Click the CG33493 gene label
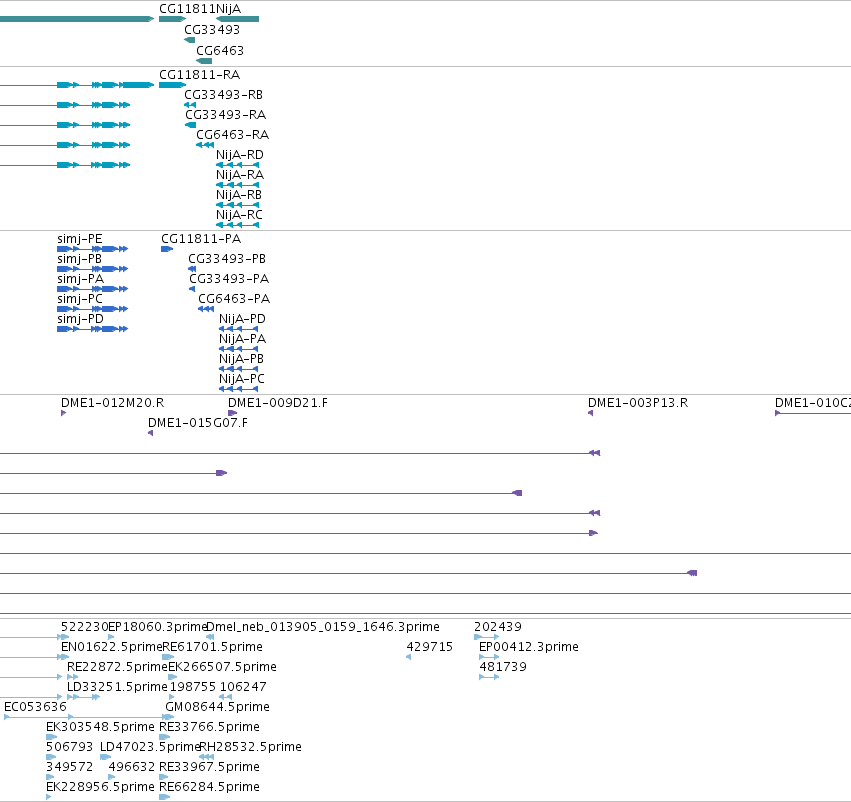The height and width of the screenshot is (802, 851). (212, 30)
